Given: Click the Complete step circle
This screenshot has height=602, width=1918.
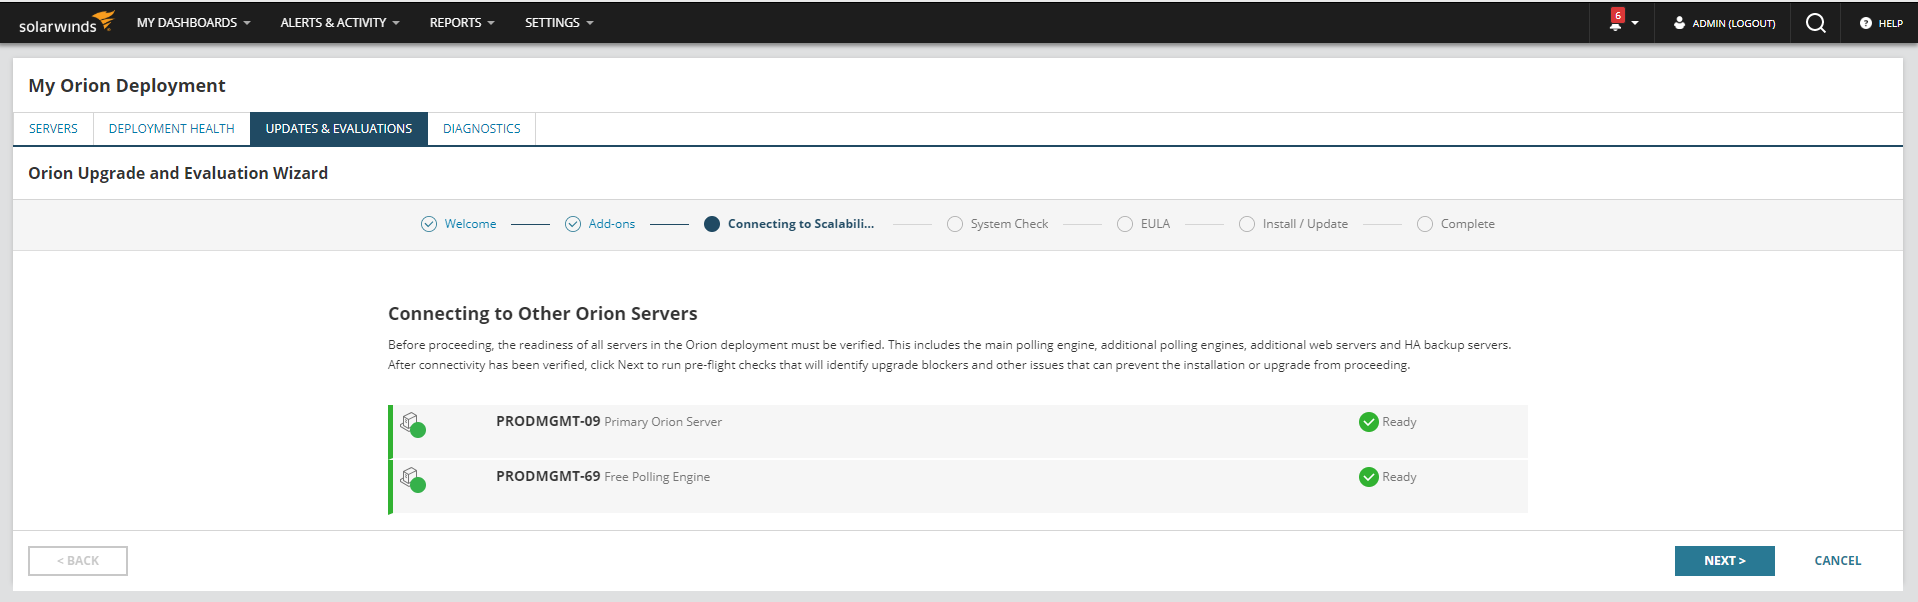Looking at the screenshot, I should pos(1425,224).
